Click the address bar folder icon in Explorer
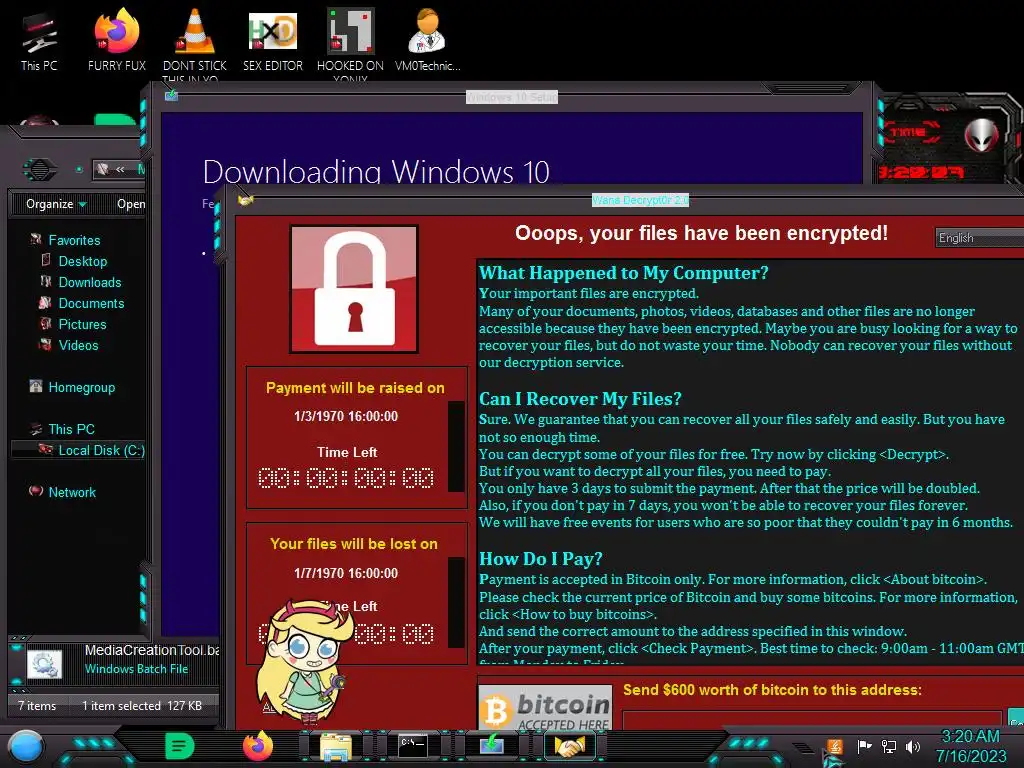The width and height of the screenshot is (1024, 768). (103, 169)
